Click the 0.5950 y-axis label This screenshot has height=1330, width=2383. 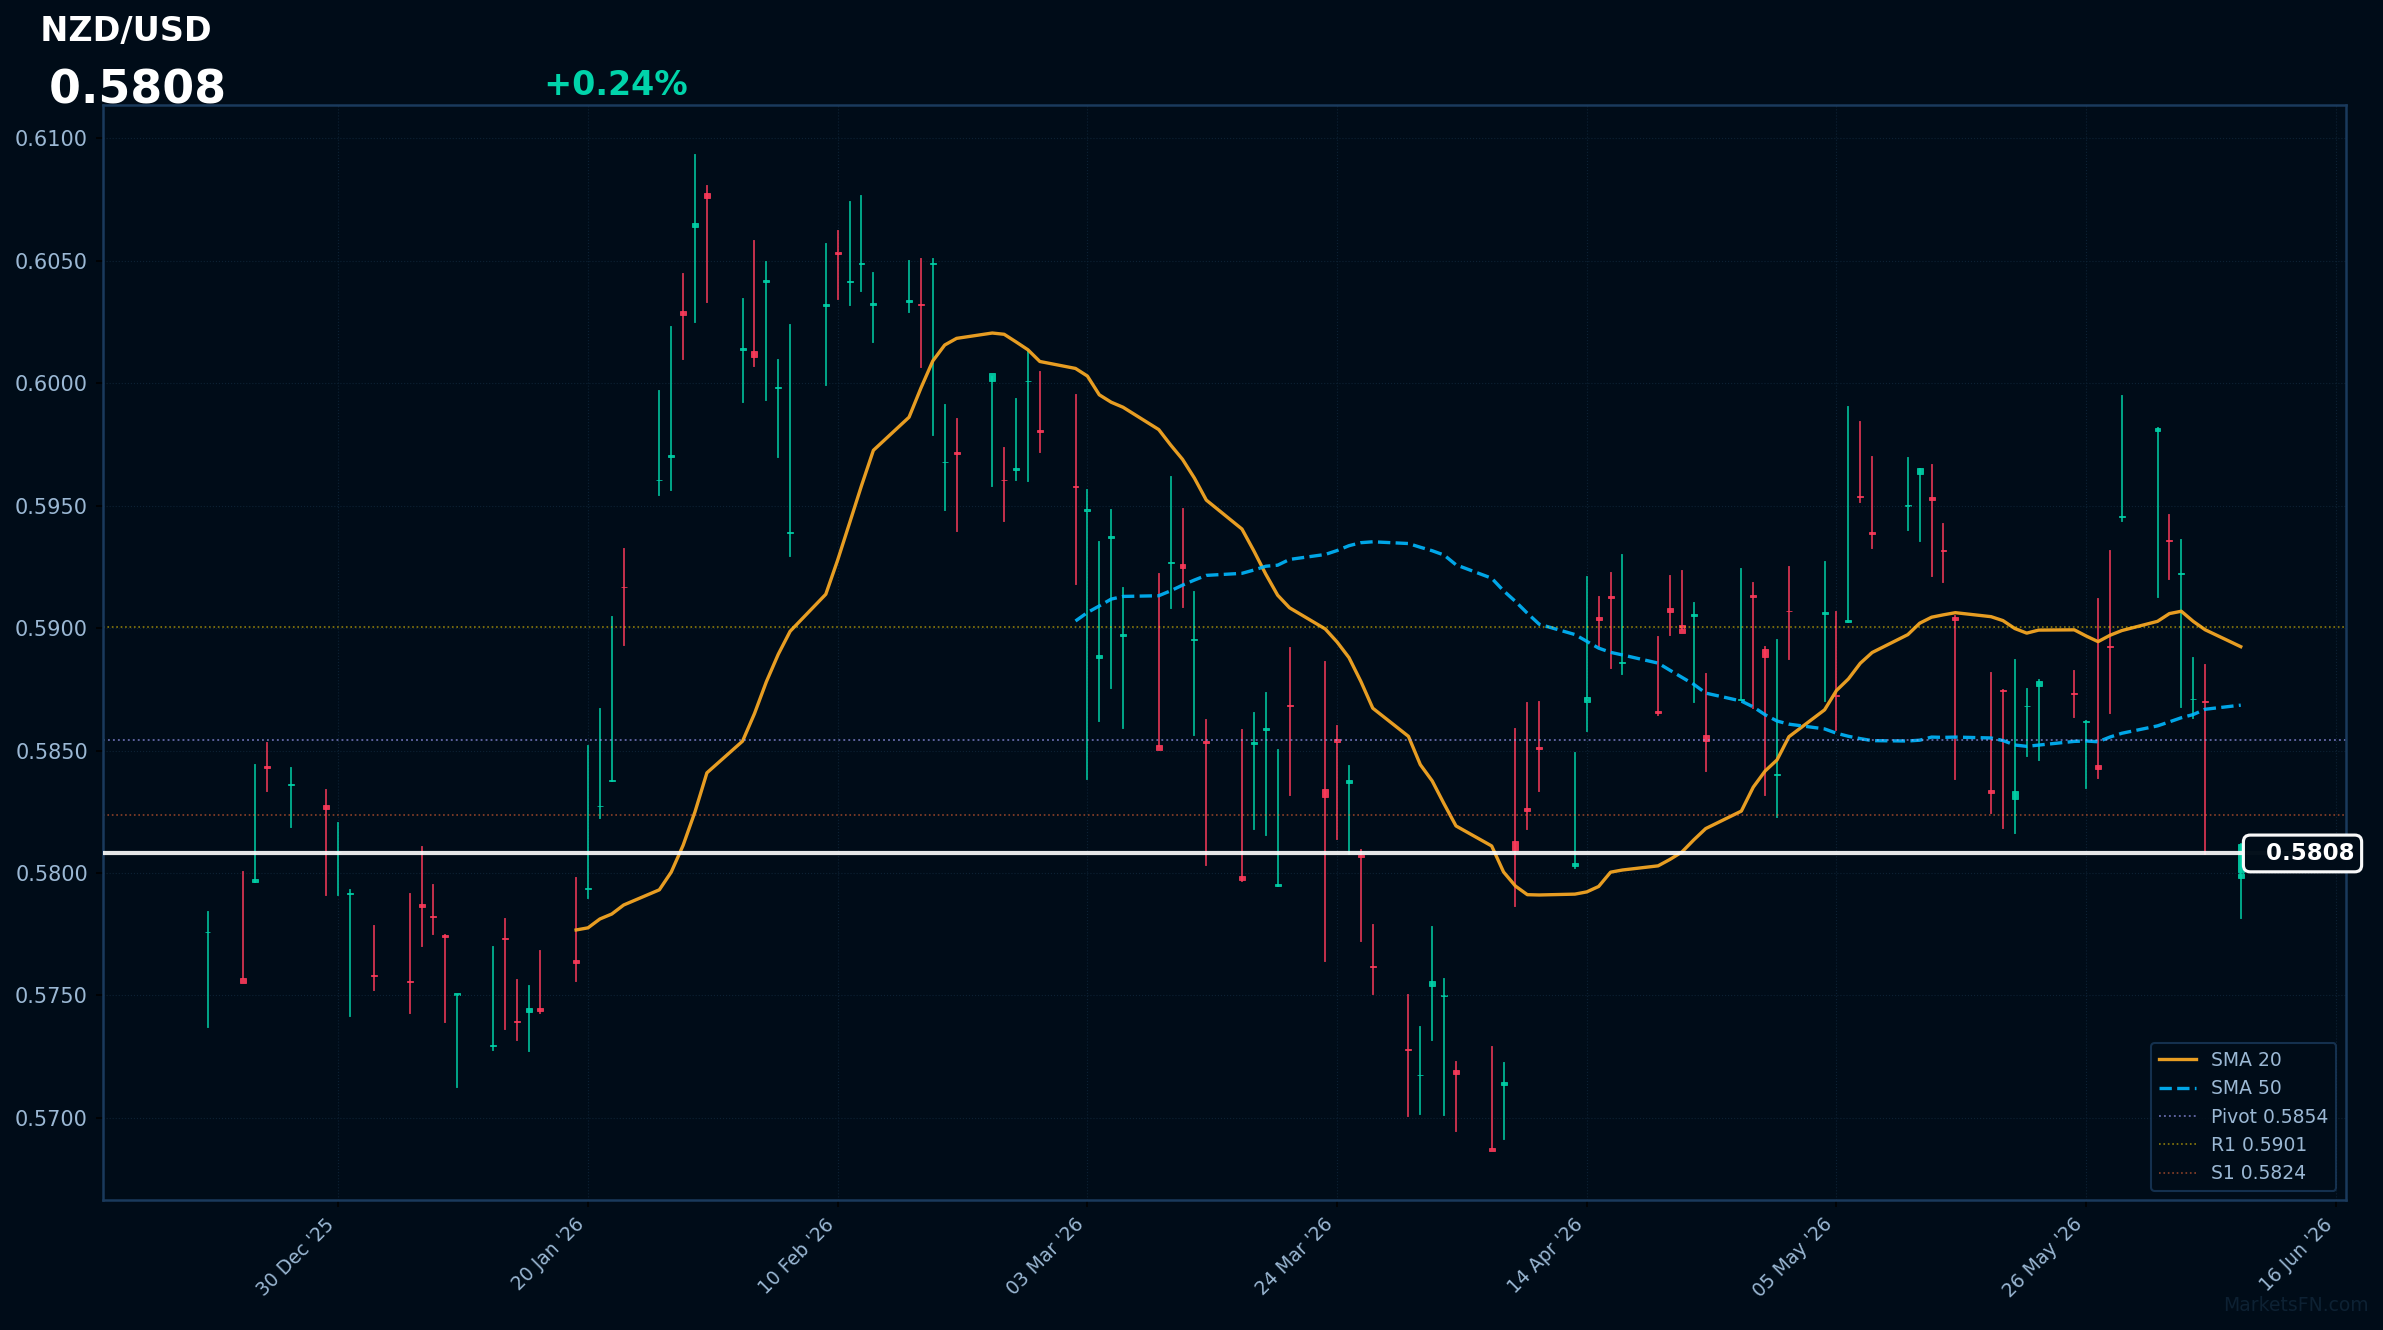(51, 507)
